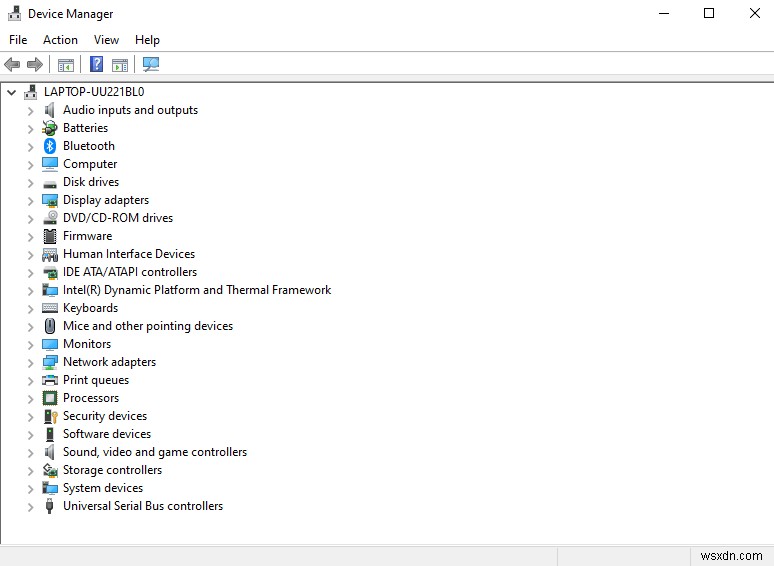Click the System devices folder icon
The width and height of the screenshot is (774, 566).
pos(49,488)
